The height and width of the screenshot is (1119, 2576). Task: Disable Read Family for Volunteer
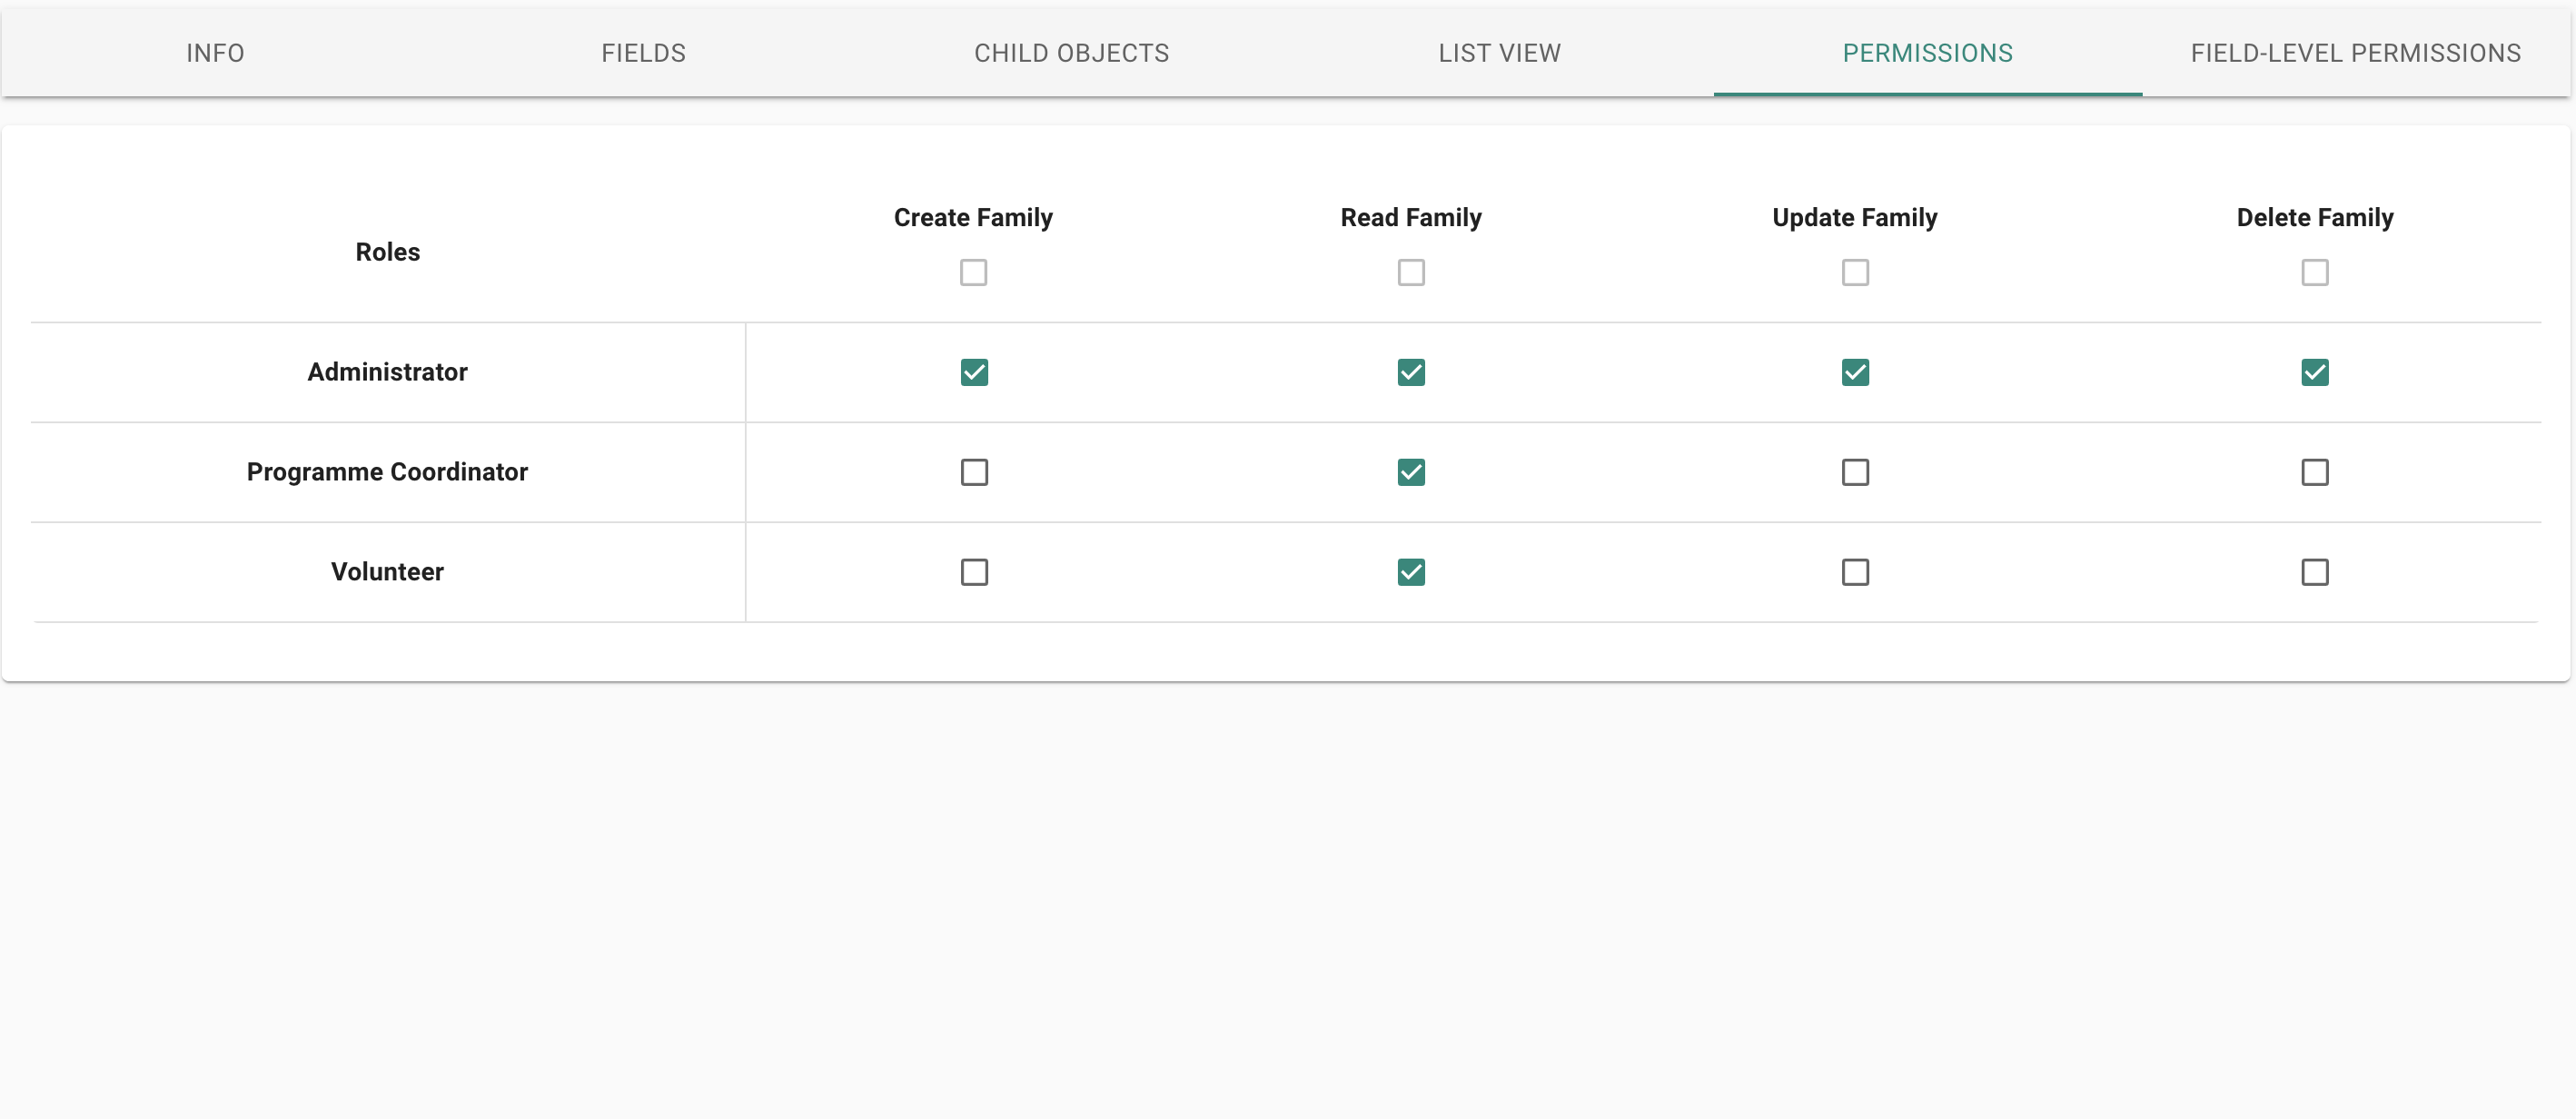(x=1411, y=572)
